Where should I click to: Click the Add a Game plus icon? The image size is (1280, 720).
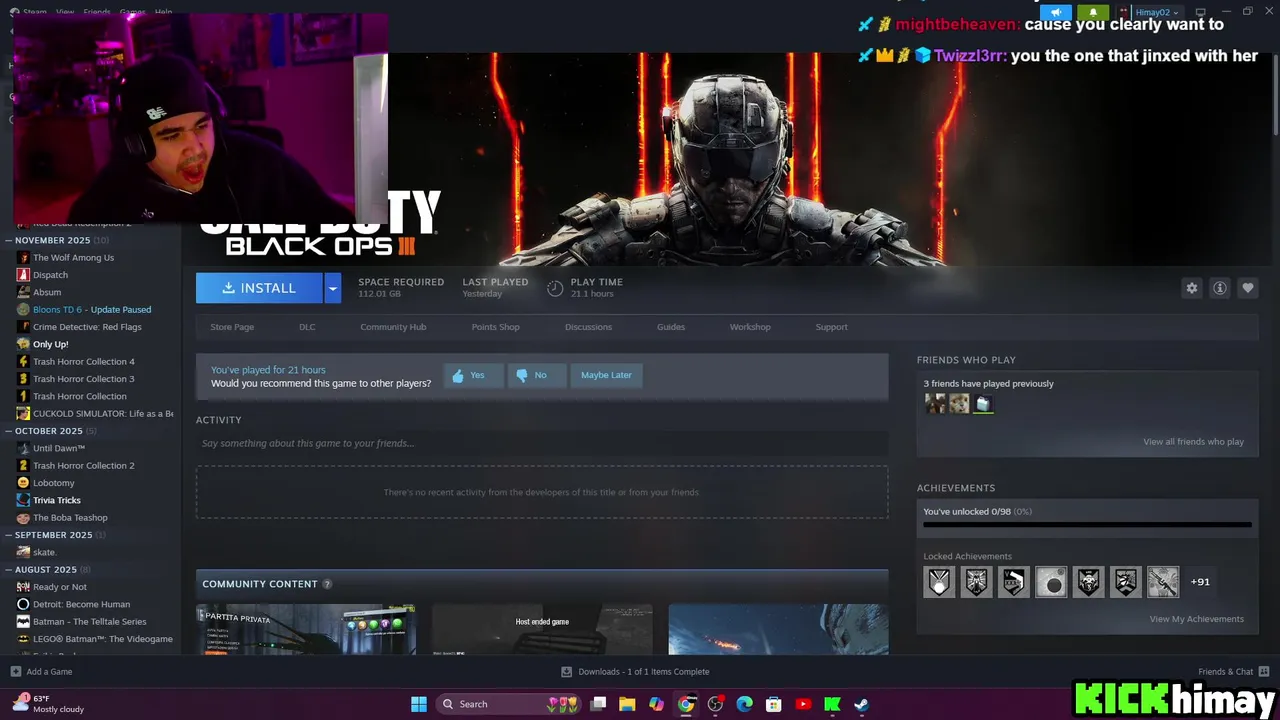coord(15,671)
